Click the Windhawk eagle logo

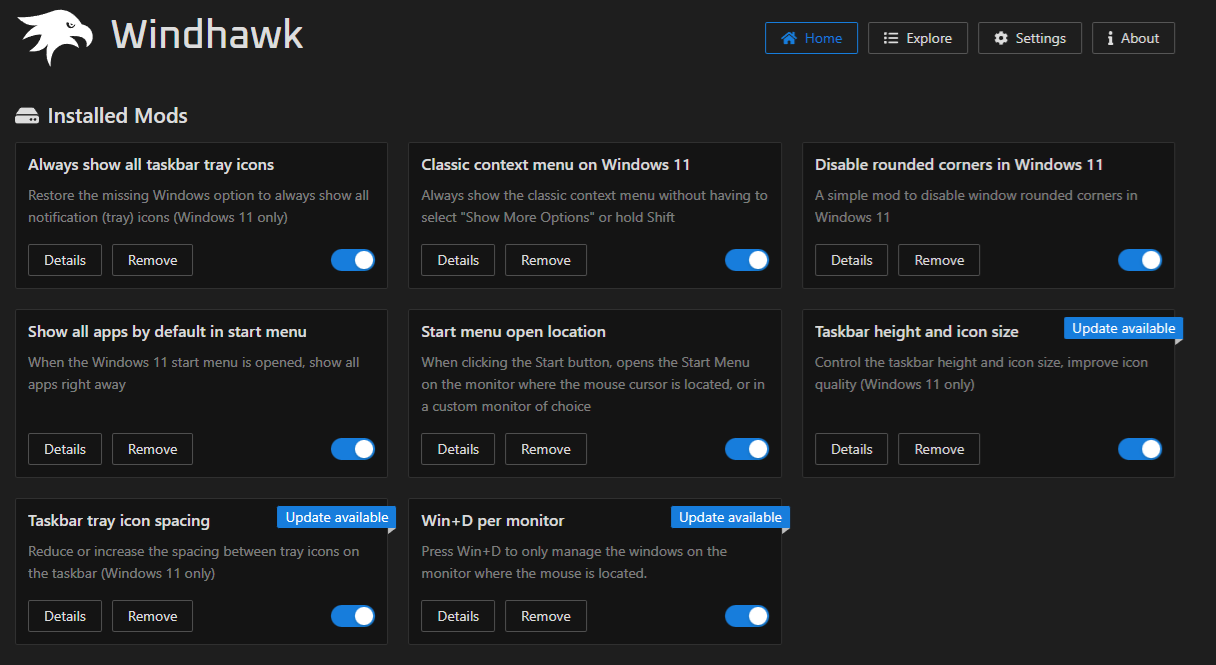coord(56,38)
